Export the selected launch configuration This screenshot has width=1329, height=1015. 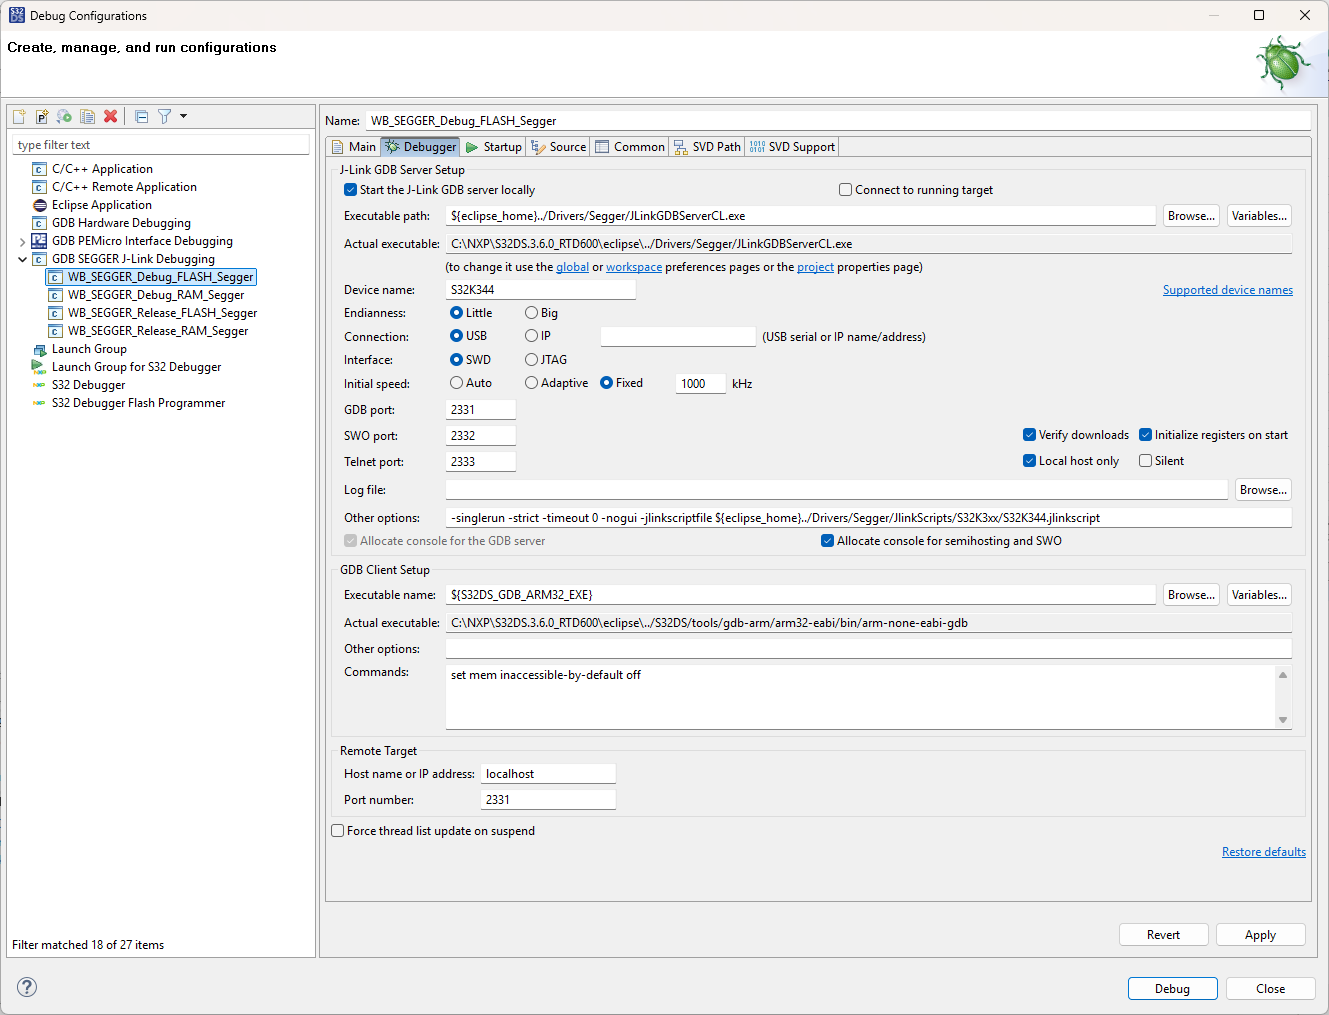(65, 117)
